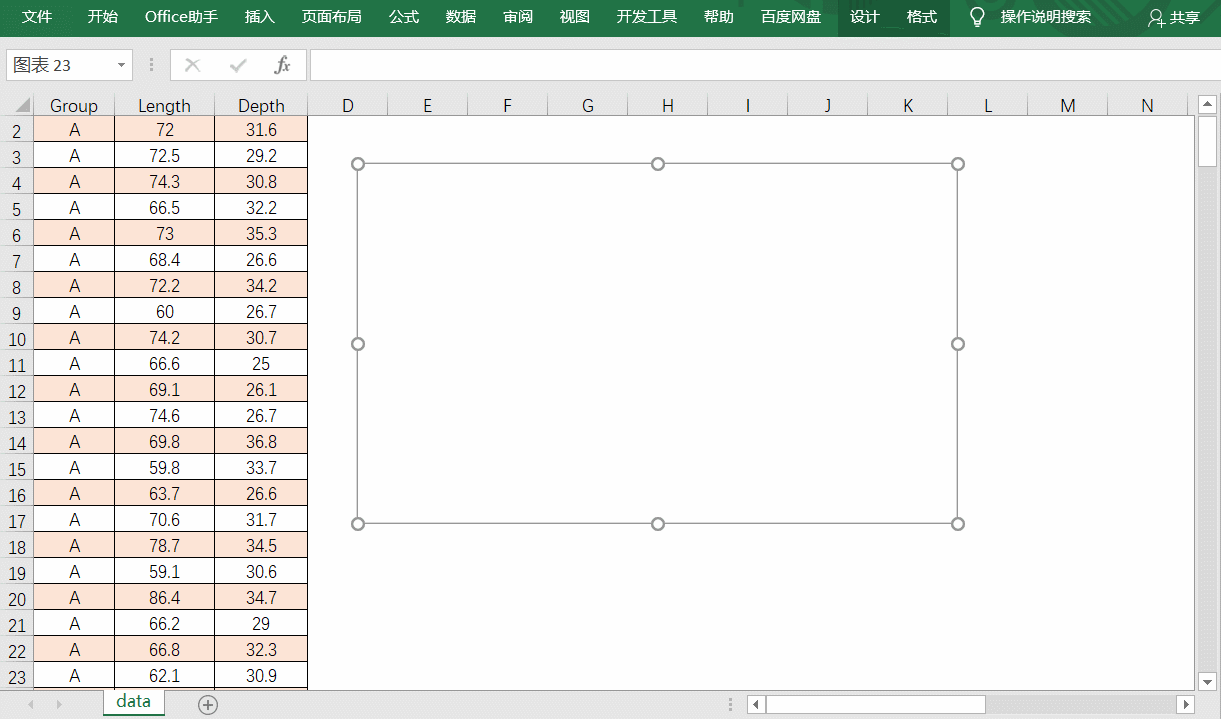Click the chart's bottom-right resize handle
Viewport: 1221px width, 719px height.
[958, 524]
